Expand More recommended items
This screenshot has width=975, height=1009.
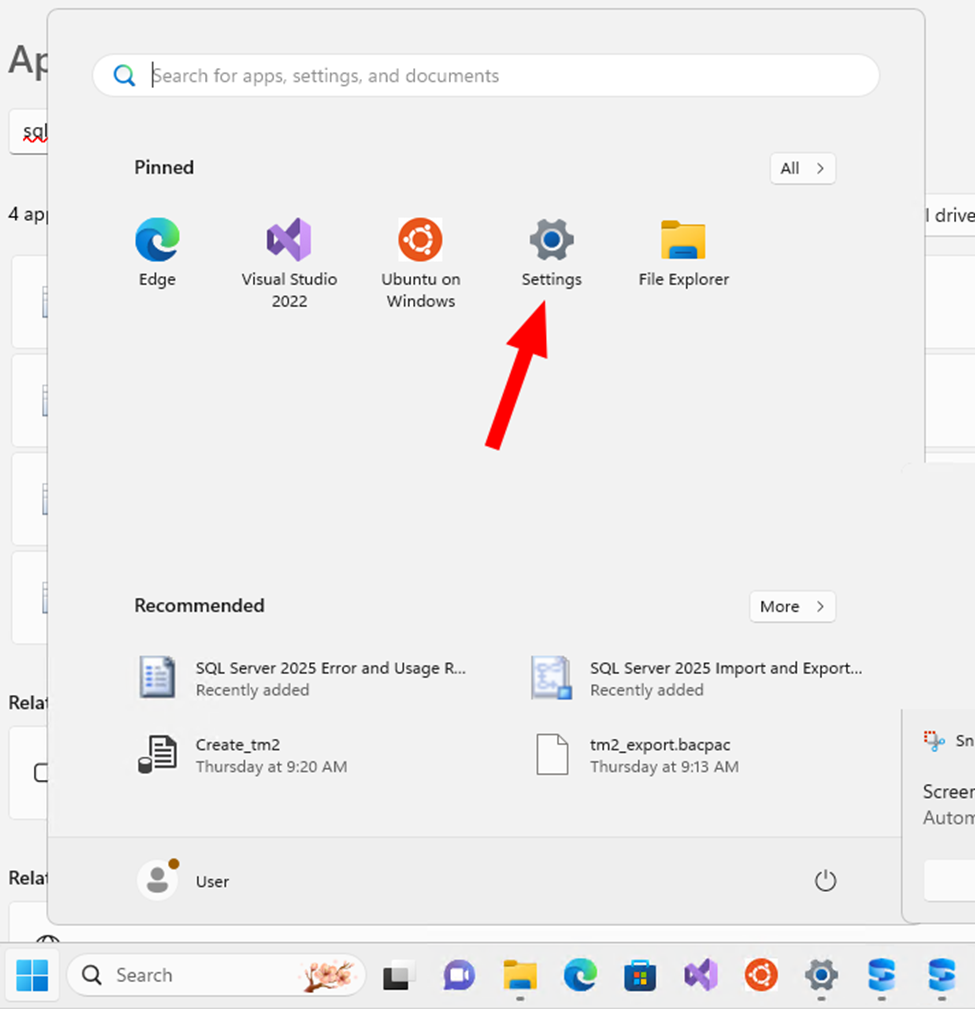pyautogui.click(x=792, y=606)
